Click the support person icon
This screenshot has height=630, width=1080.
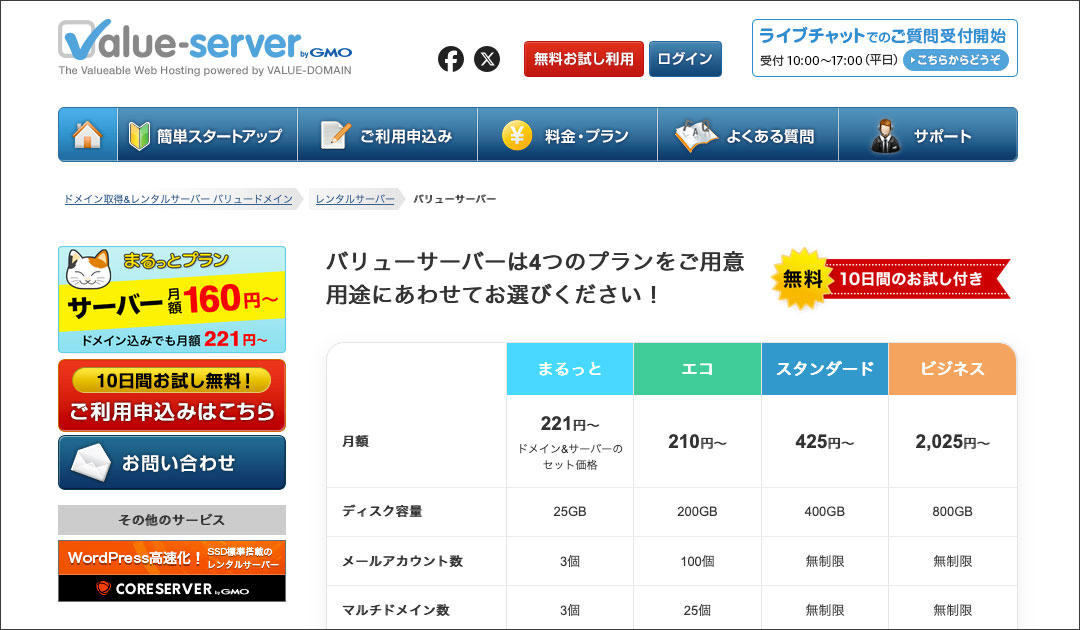886,136
